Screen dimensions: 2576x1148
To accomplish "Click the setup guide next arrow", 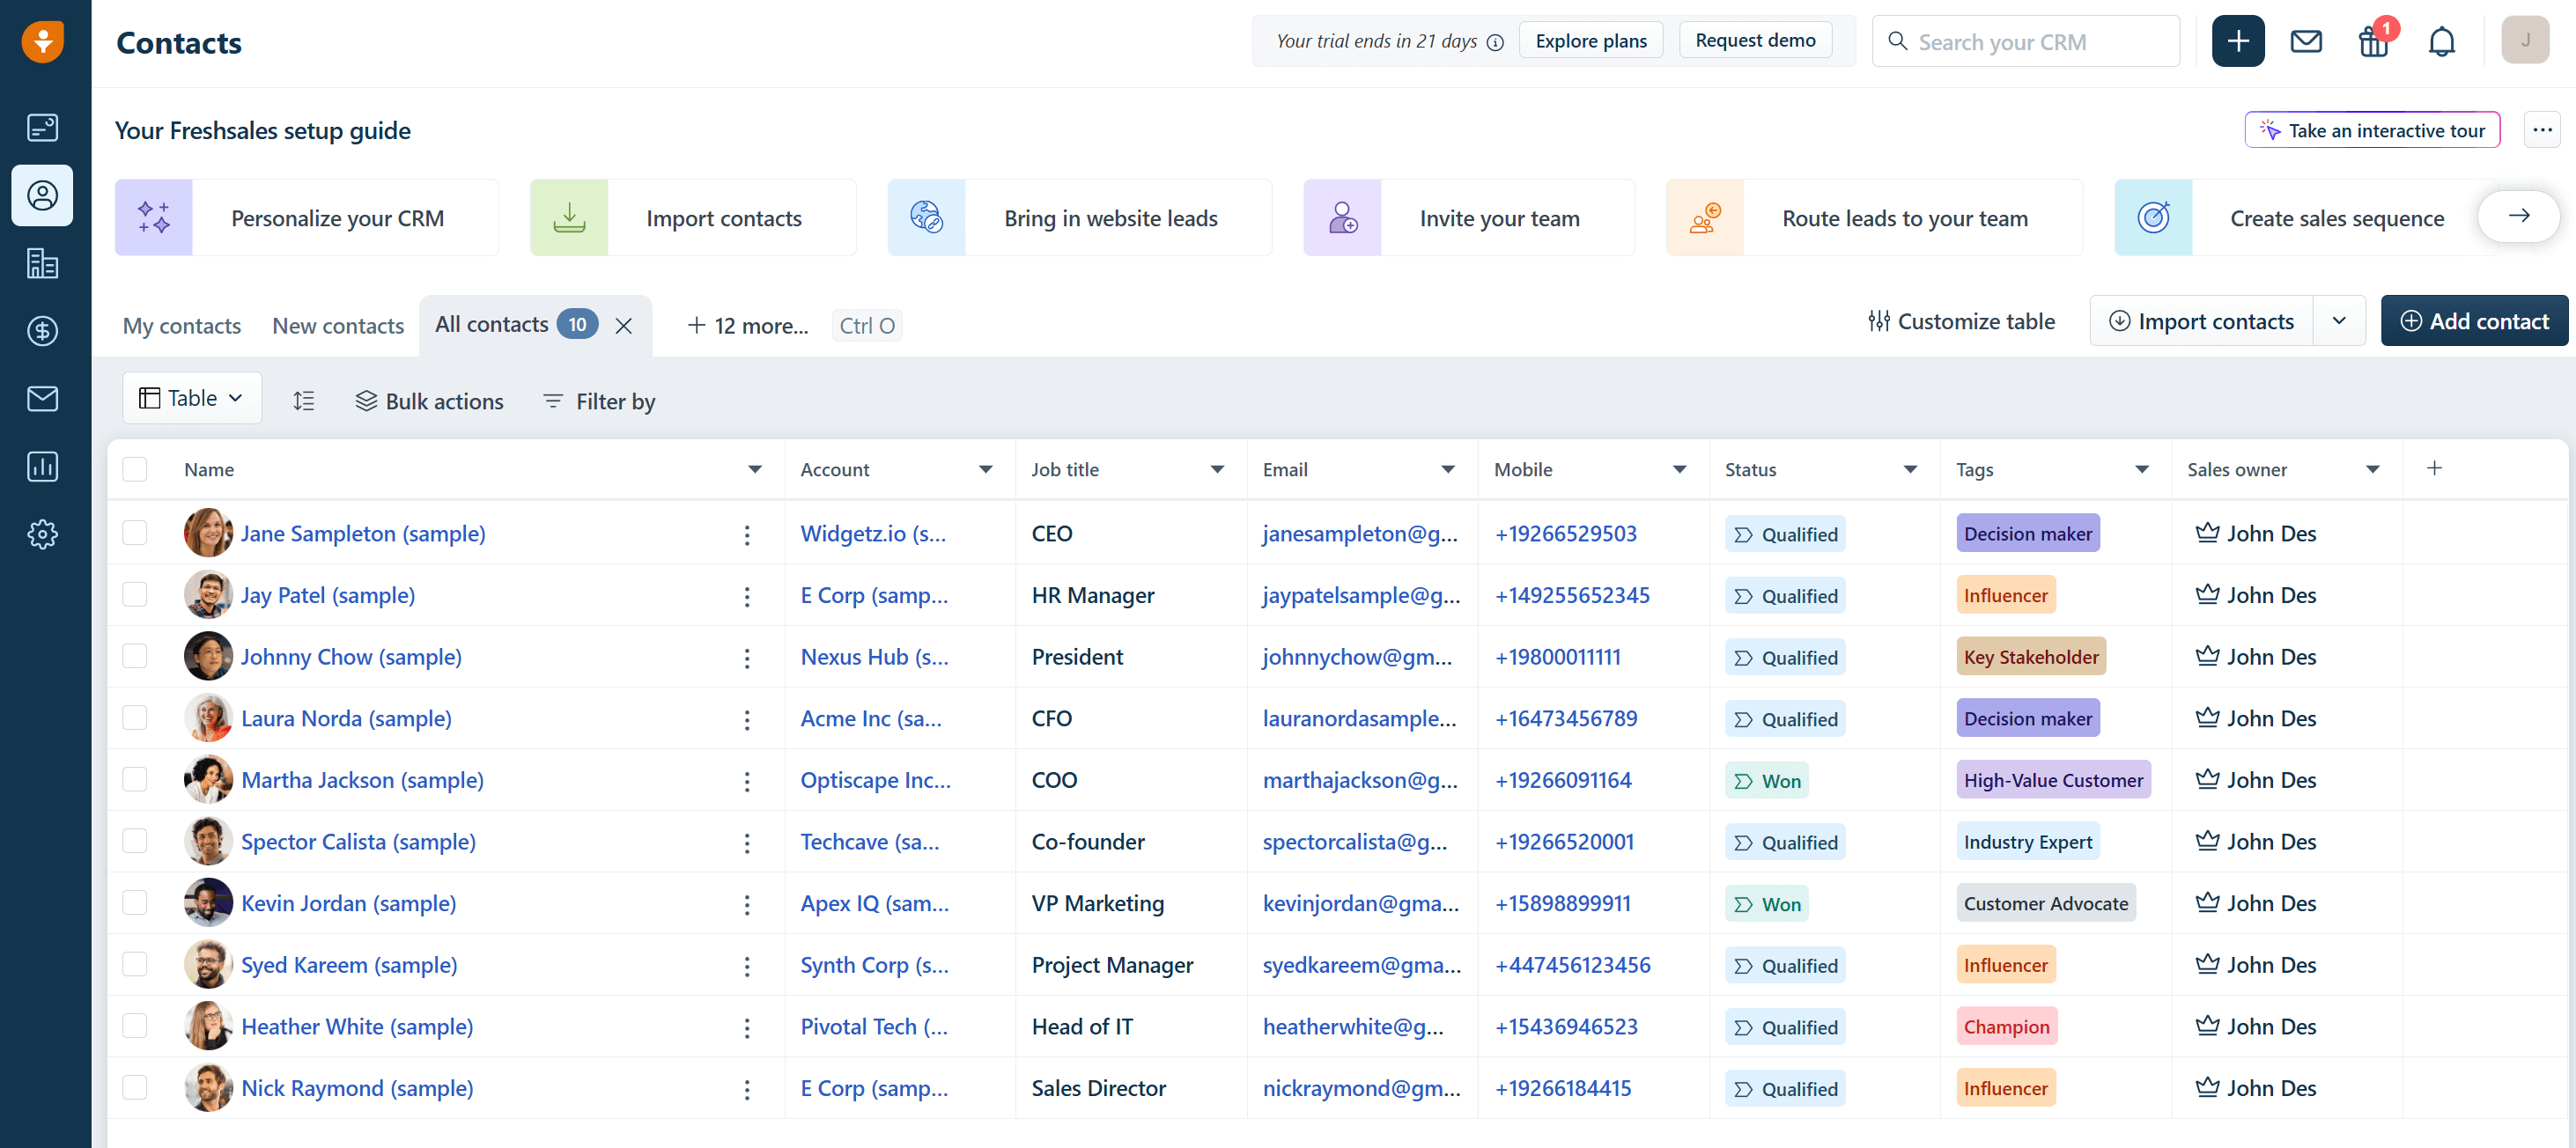I will [2518, 216].
